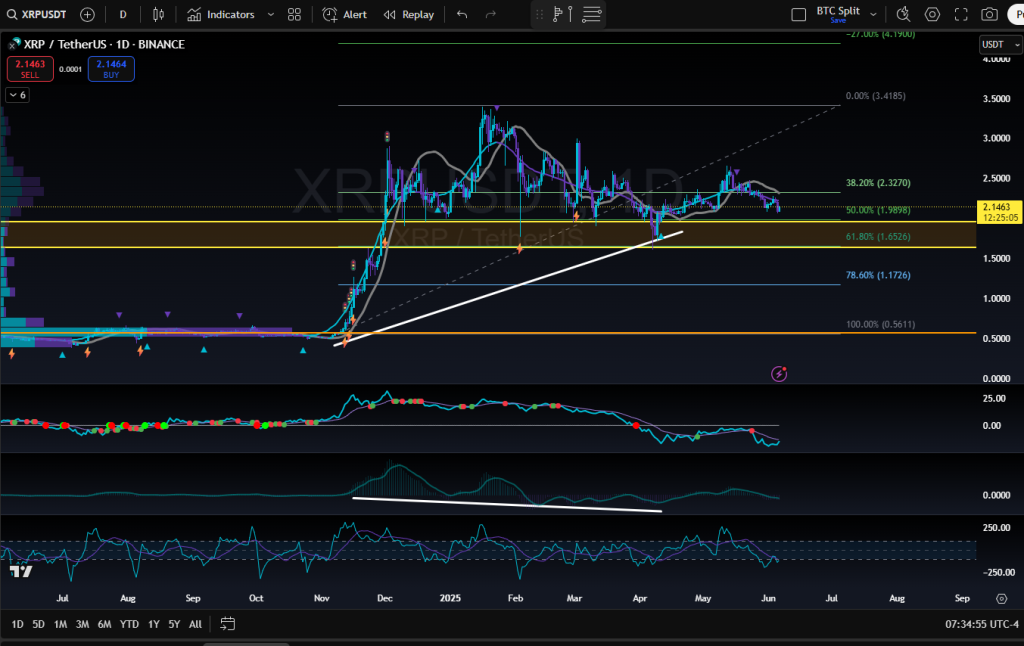The image size is (1024, 646).
Task: Click the 2025 label on time axis
Action: pos(450,598)
